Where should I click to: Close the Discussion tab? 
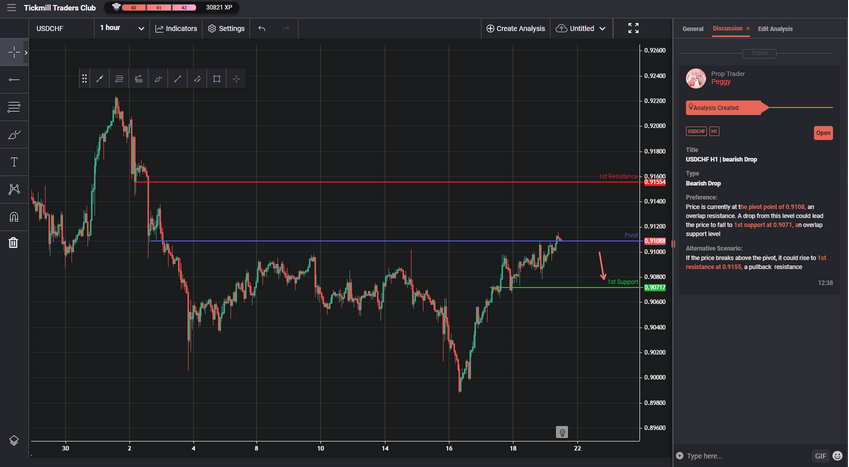pyautogui.click(x=748, y=29)
